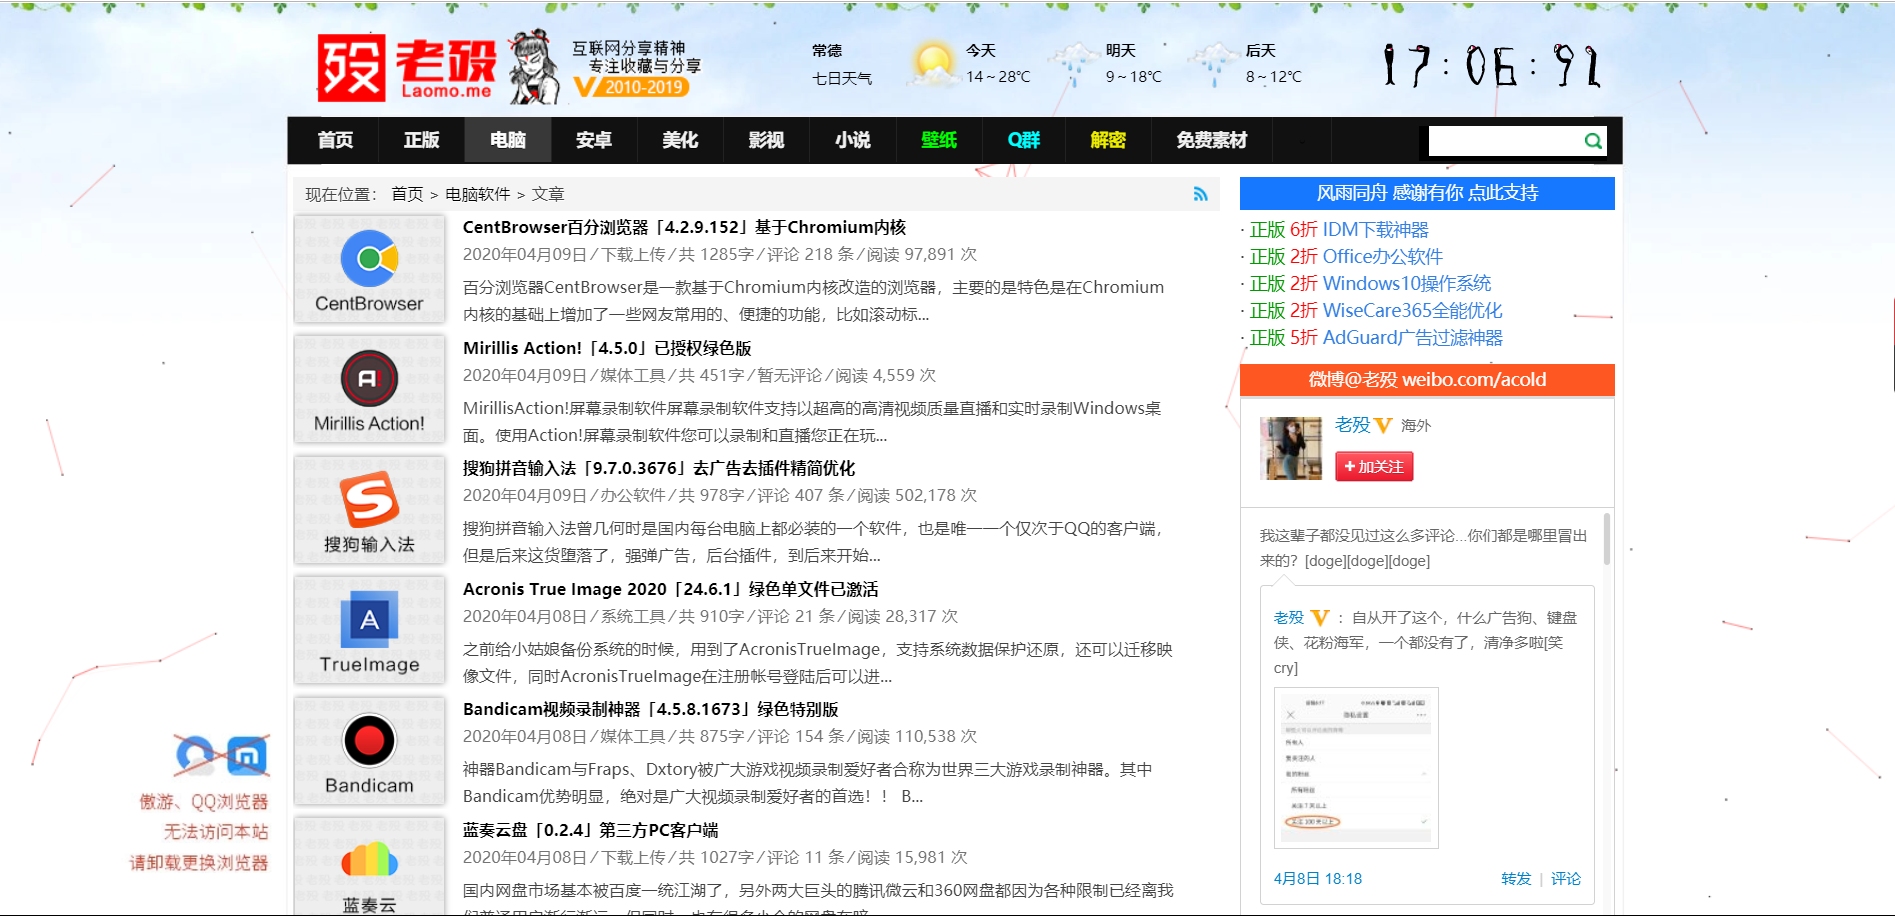Click Weibo post date 4月8日 18:18
The height and width of the screenshot is (916, 1895).
tap(1318, 879)
